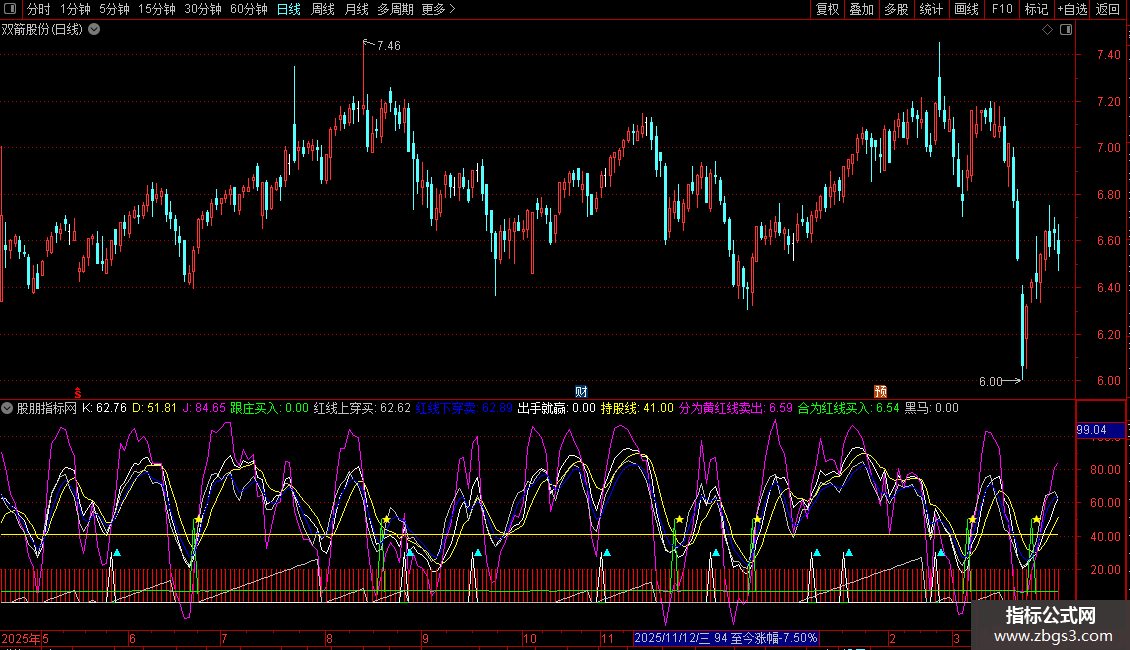1130x650 pixels.
Task: Click the orange 预 marker icon
Action: coord(881,391)
